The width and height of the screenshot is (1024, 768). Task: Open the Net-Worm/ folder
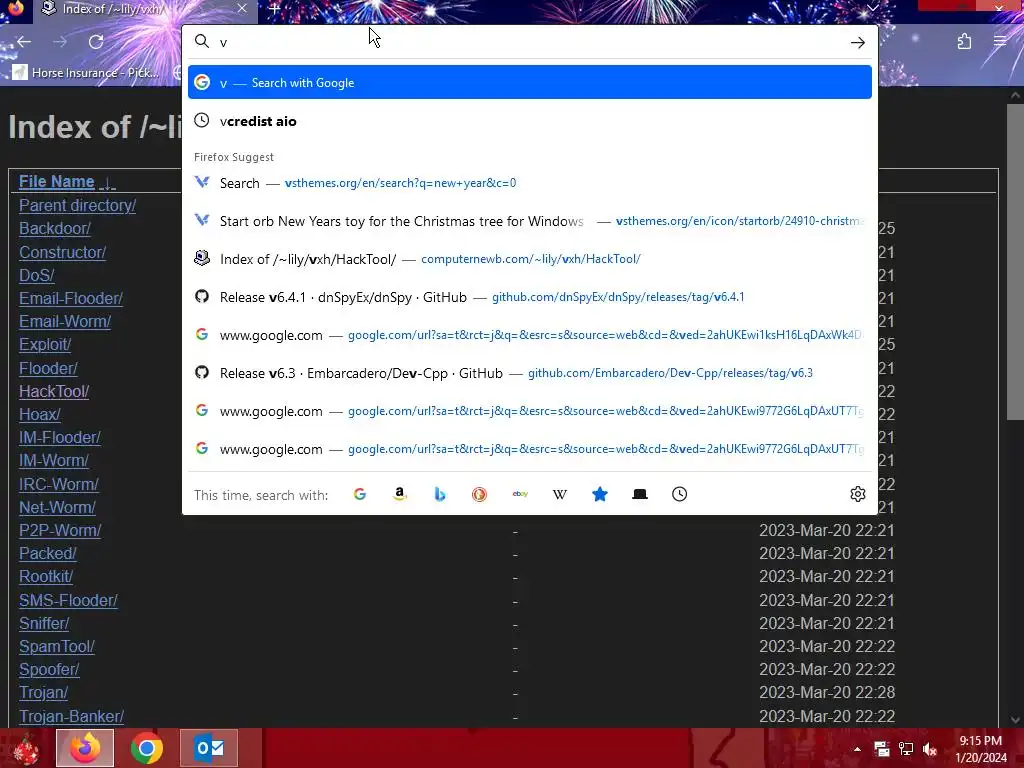(x=57, y=507)
